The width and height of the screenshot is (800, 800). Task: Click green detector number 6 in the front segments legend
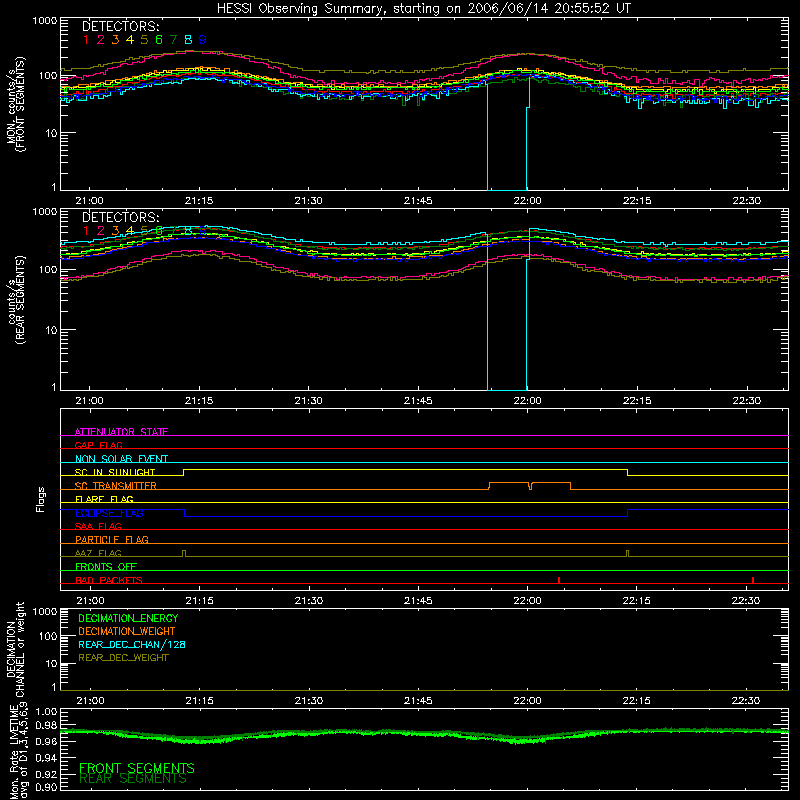tap(159, 40)
